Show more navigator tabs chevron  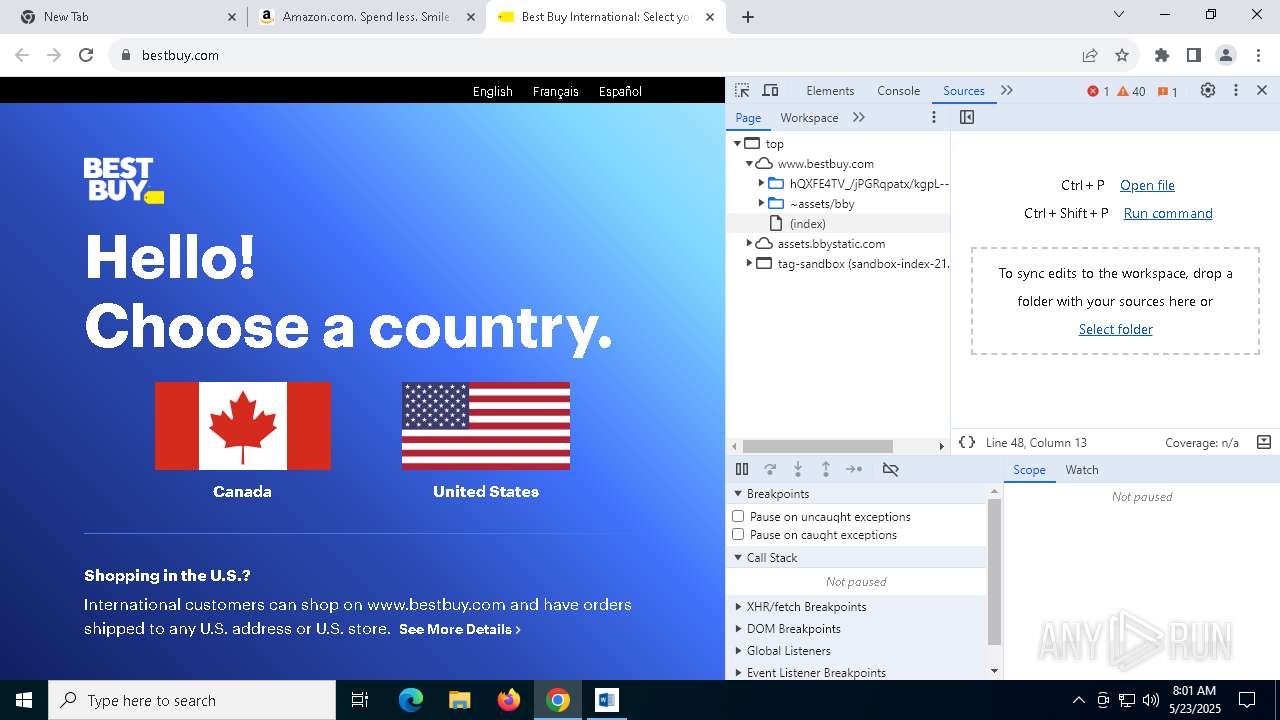click(859, 117)
